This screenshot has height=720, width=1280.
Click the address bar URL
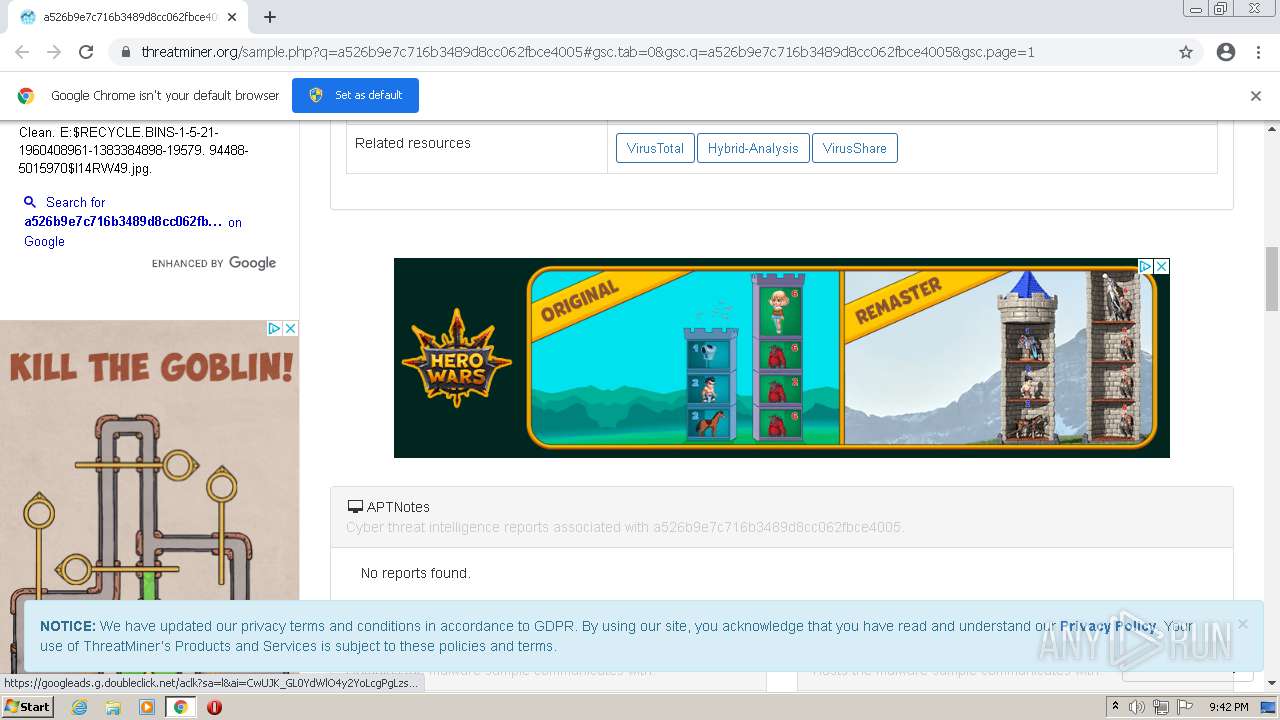588,52
